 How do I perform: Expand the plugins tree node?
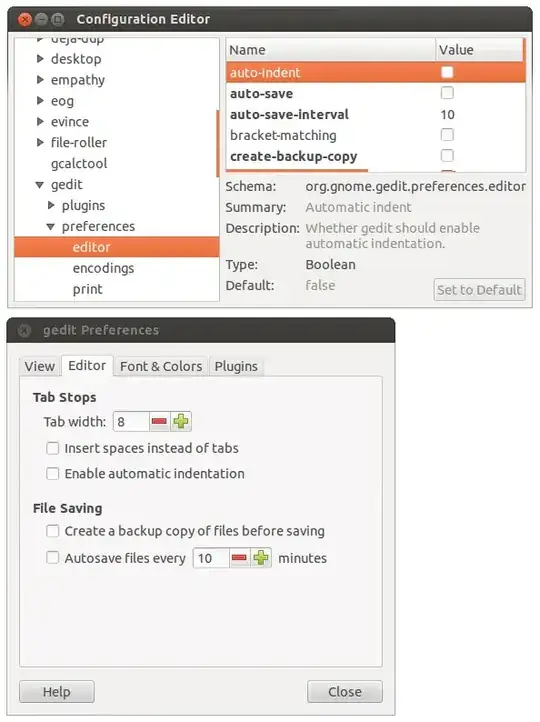(51, 205)
